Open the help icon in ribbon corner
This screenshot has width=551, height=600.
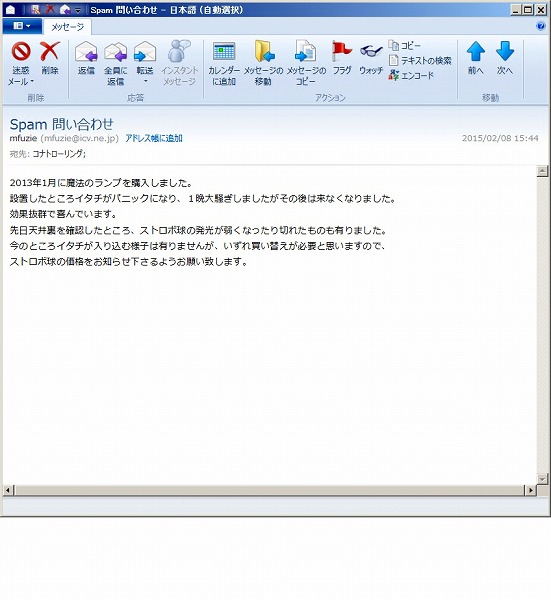coord(541,26)
